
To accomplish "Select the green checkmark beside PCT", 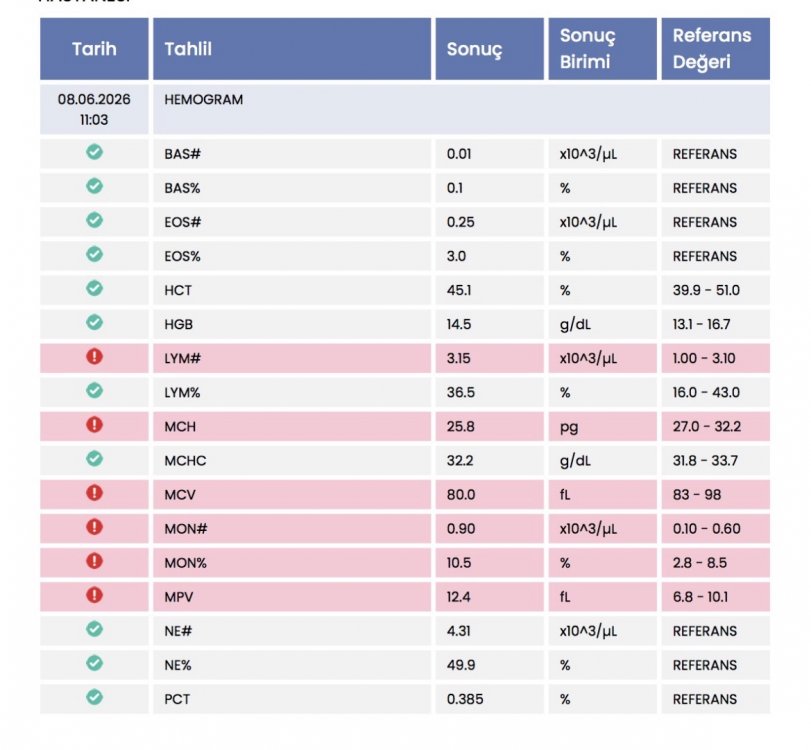I will pos(94,697).
